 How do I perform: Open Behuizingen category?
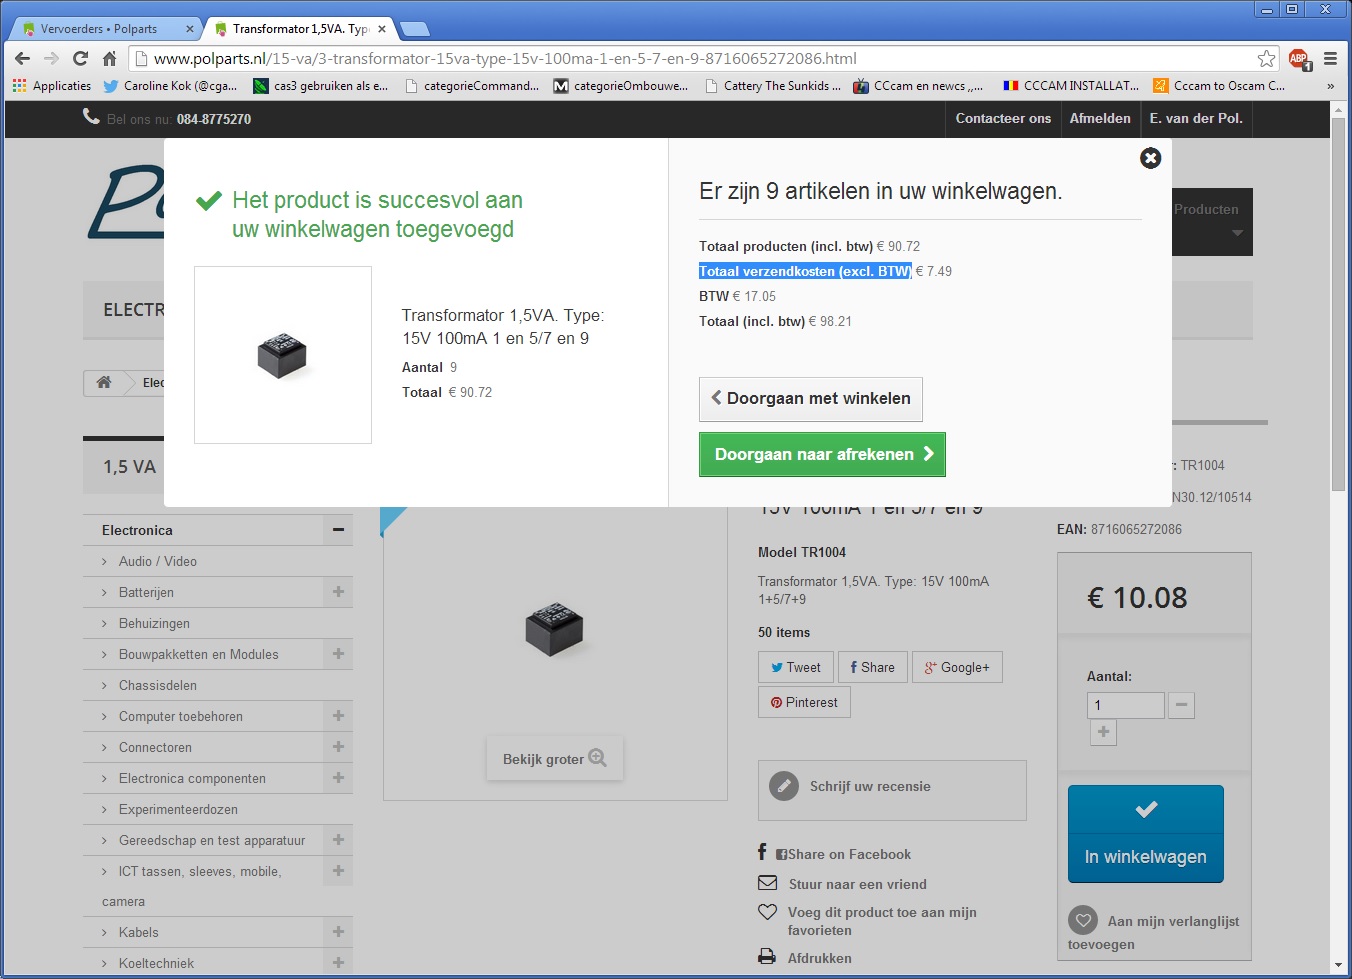(x=154, y=624)
